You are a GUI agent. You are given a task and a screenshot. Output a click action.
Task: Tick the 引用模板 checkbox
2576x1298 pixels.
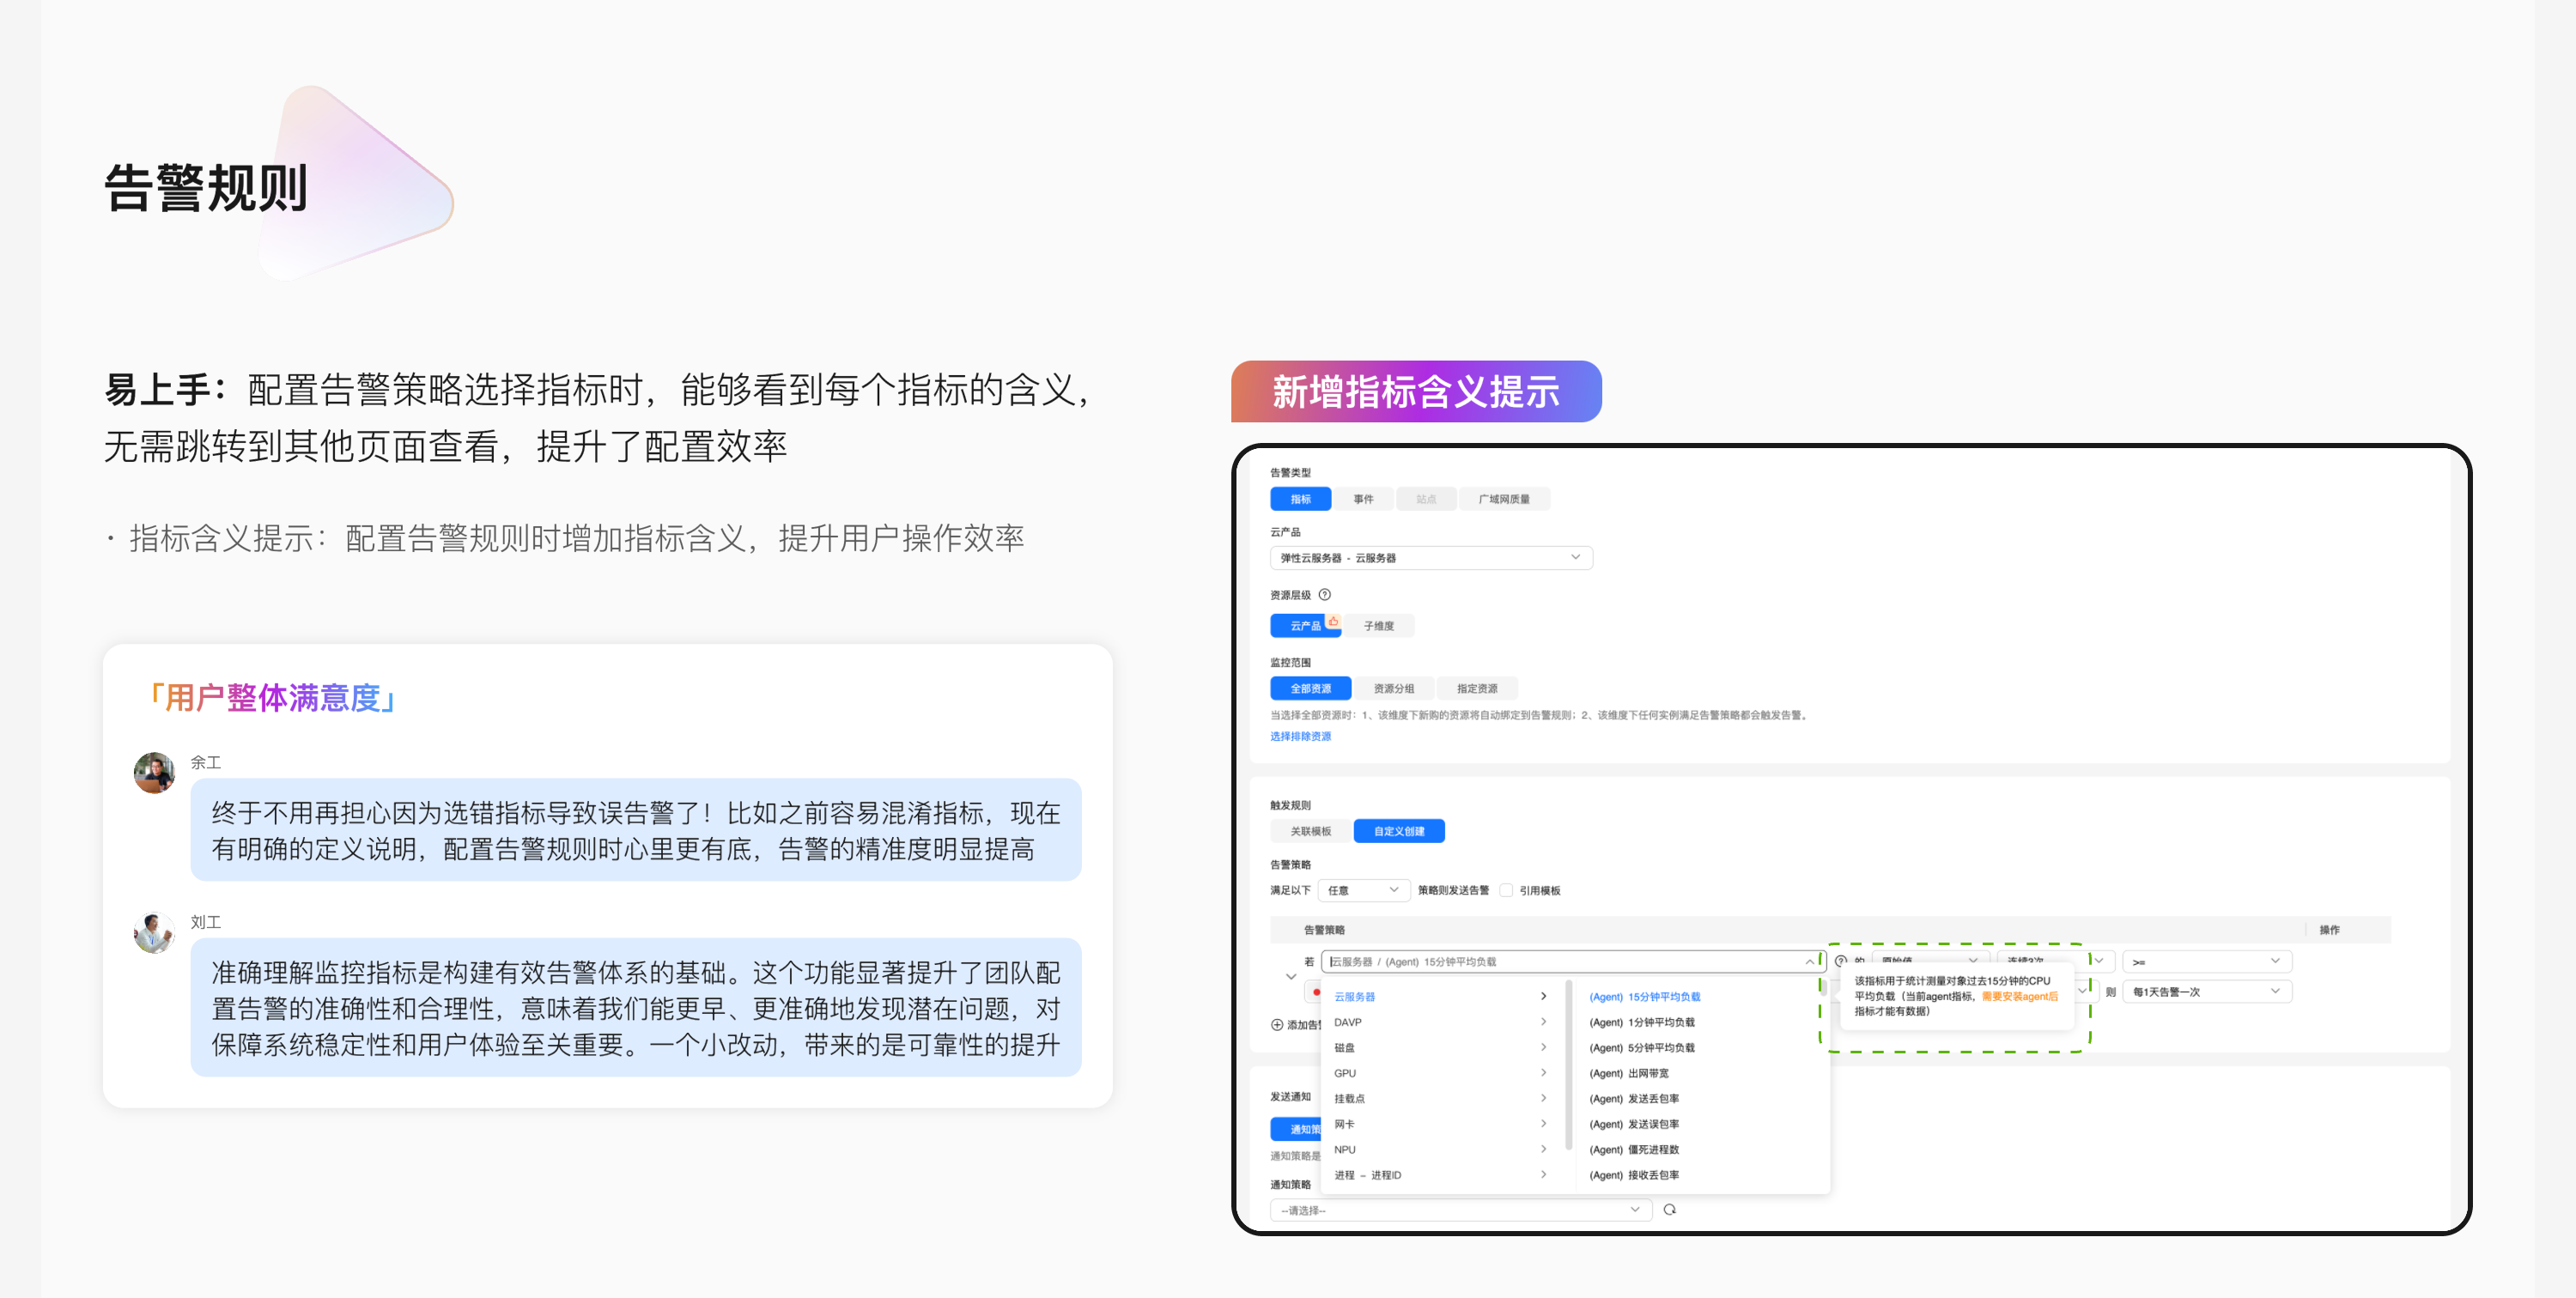[1506, 890]
